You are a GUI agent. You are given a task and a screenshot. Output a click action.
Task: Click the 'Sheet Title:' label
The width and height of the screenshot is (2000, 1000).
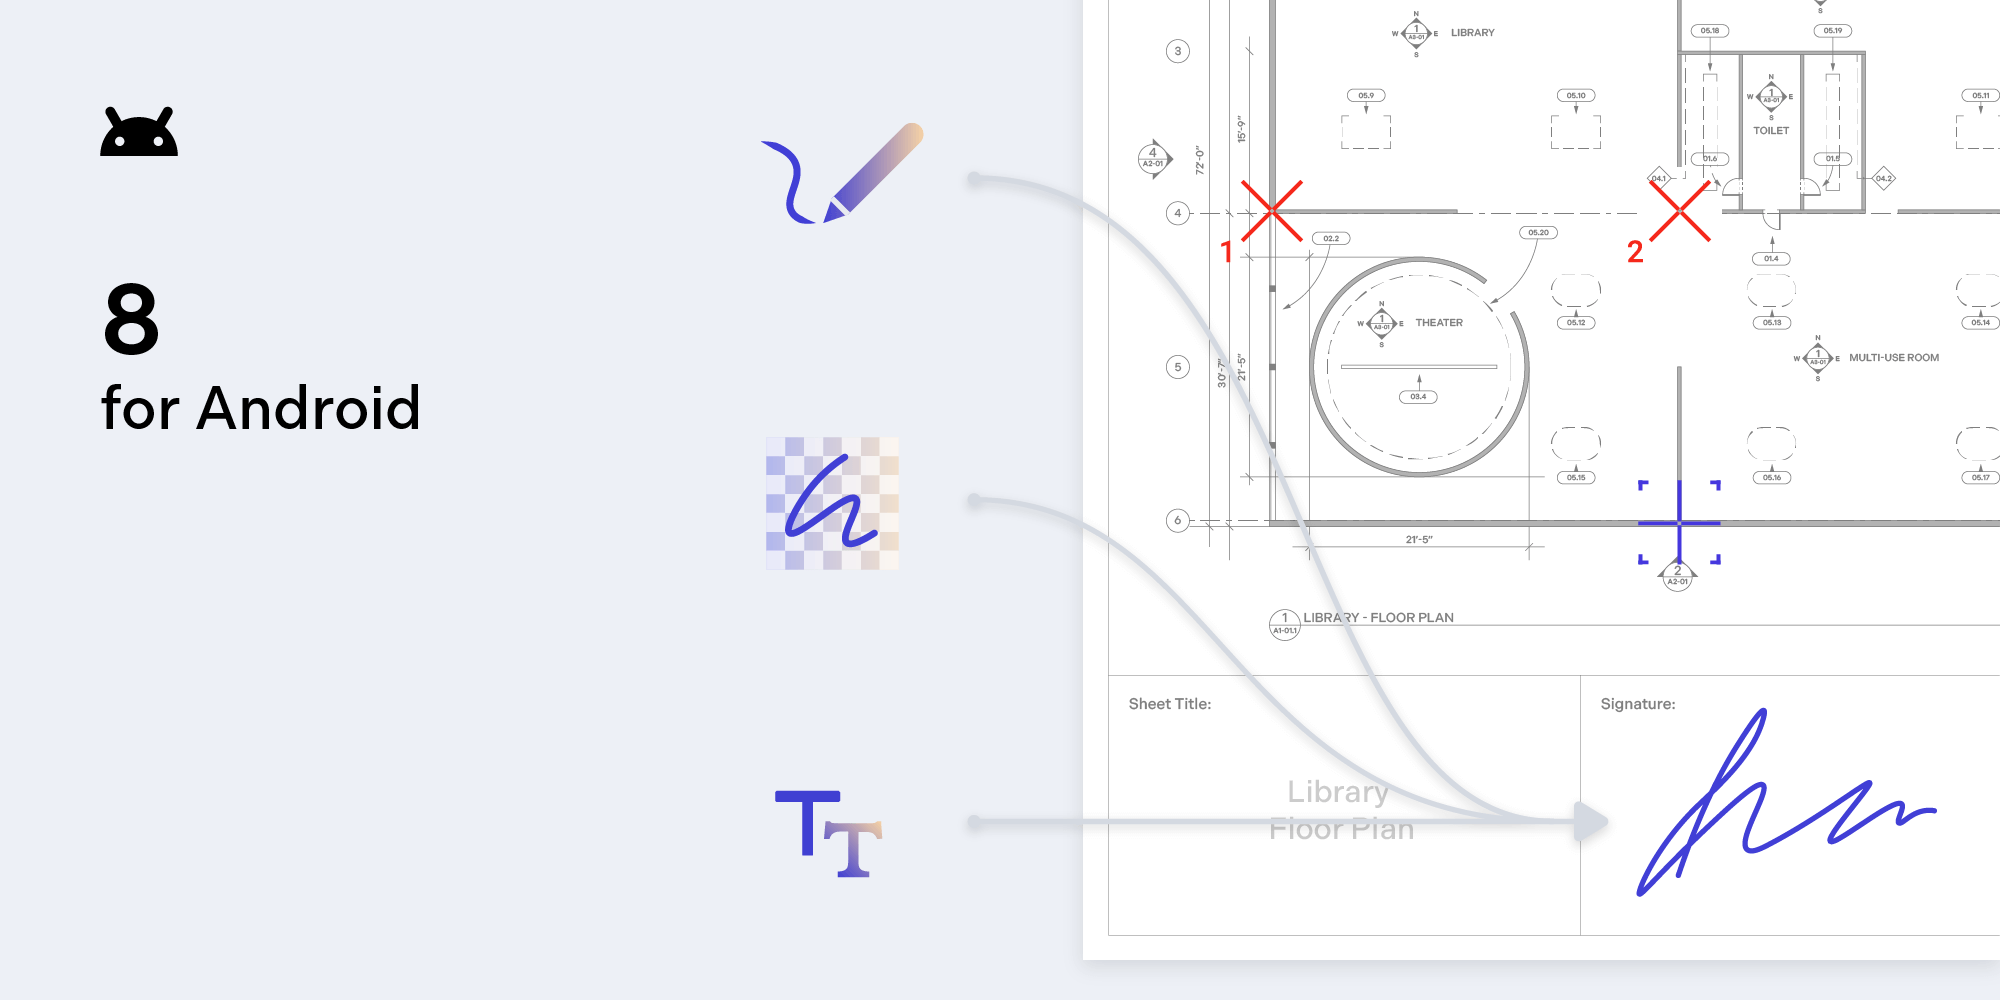pos(1170,704)
